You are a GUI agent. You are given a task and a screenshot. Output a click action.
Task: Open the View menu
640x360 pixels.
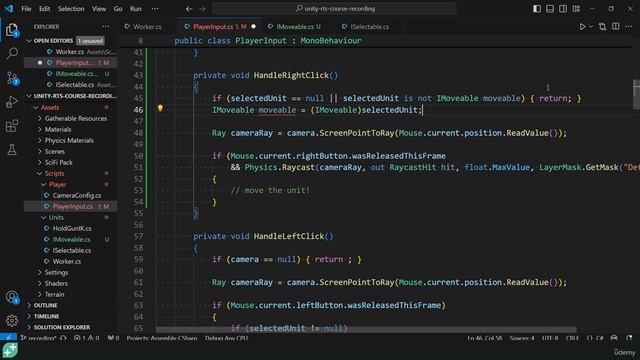point(99,9)
